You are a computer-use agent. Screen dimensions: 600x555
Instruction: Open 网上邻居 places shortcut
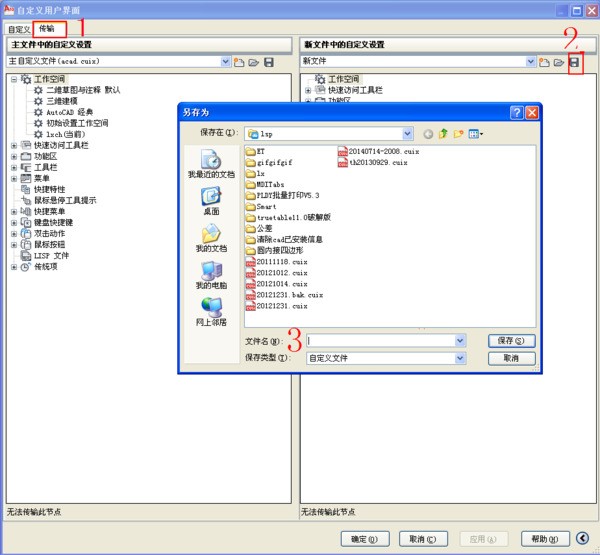(211, 312)
